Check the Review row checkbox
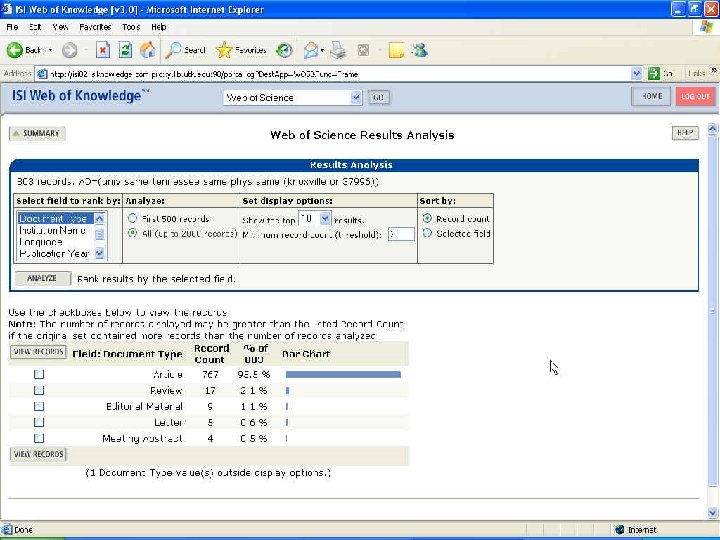The width and height of the screenshot is (720, 540). click(39, 390)
